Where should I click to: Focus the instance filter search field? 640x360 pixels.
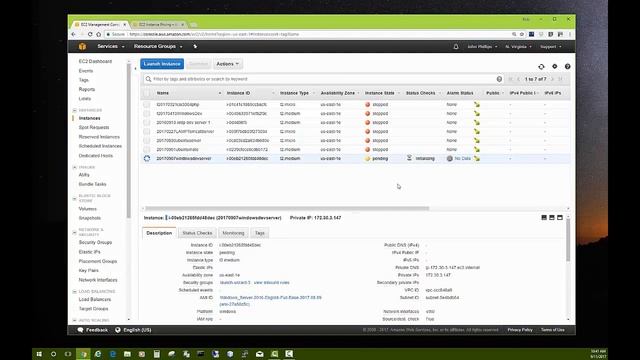tap(322, 79)
